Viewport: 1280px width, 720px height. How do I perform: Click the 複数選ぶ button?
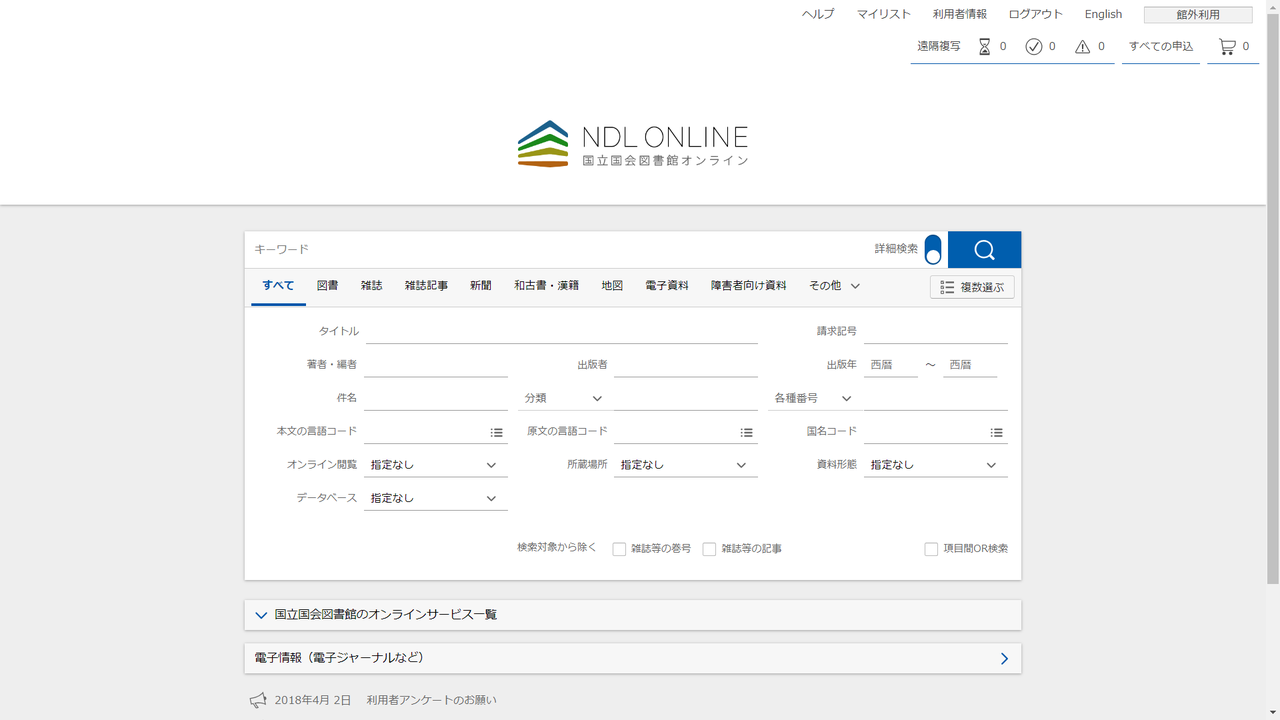pos(972,287)
